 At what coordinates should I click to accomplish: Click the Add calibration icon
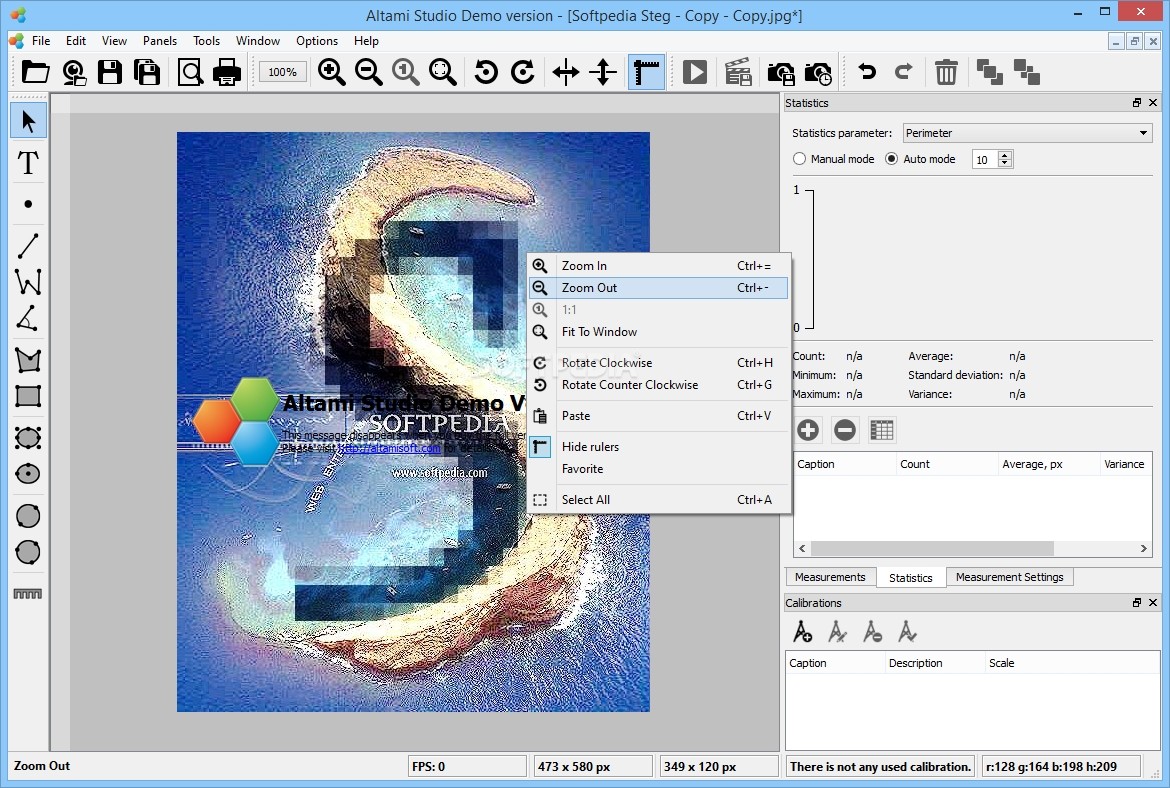click(x=802, y=632)
